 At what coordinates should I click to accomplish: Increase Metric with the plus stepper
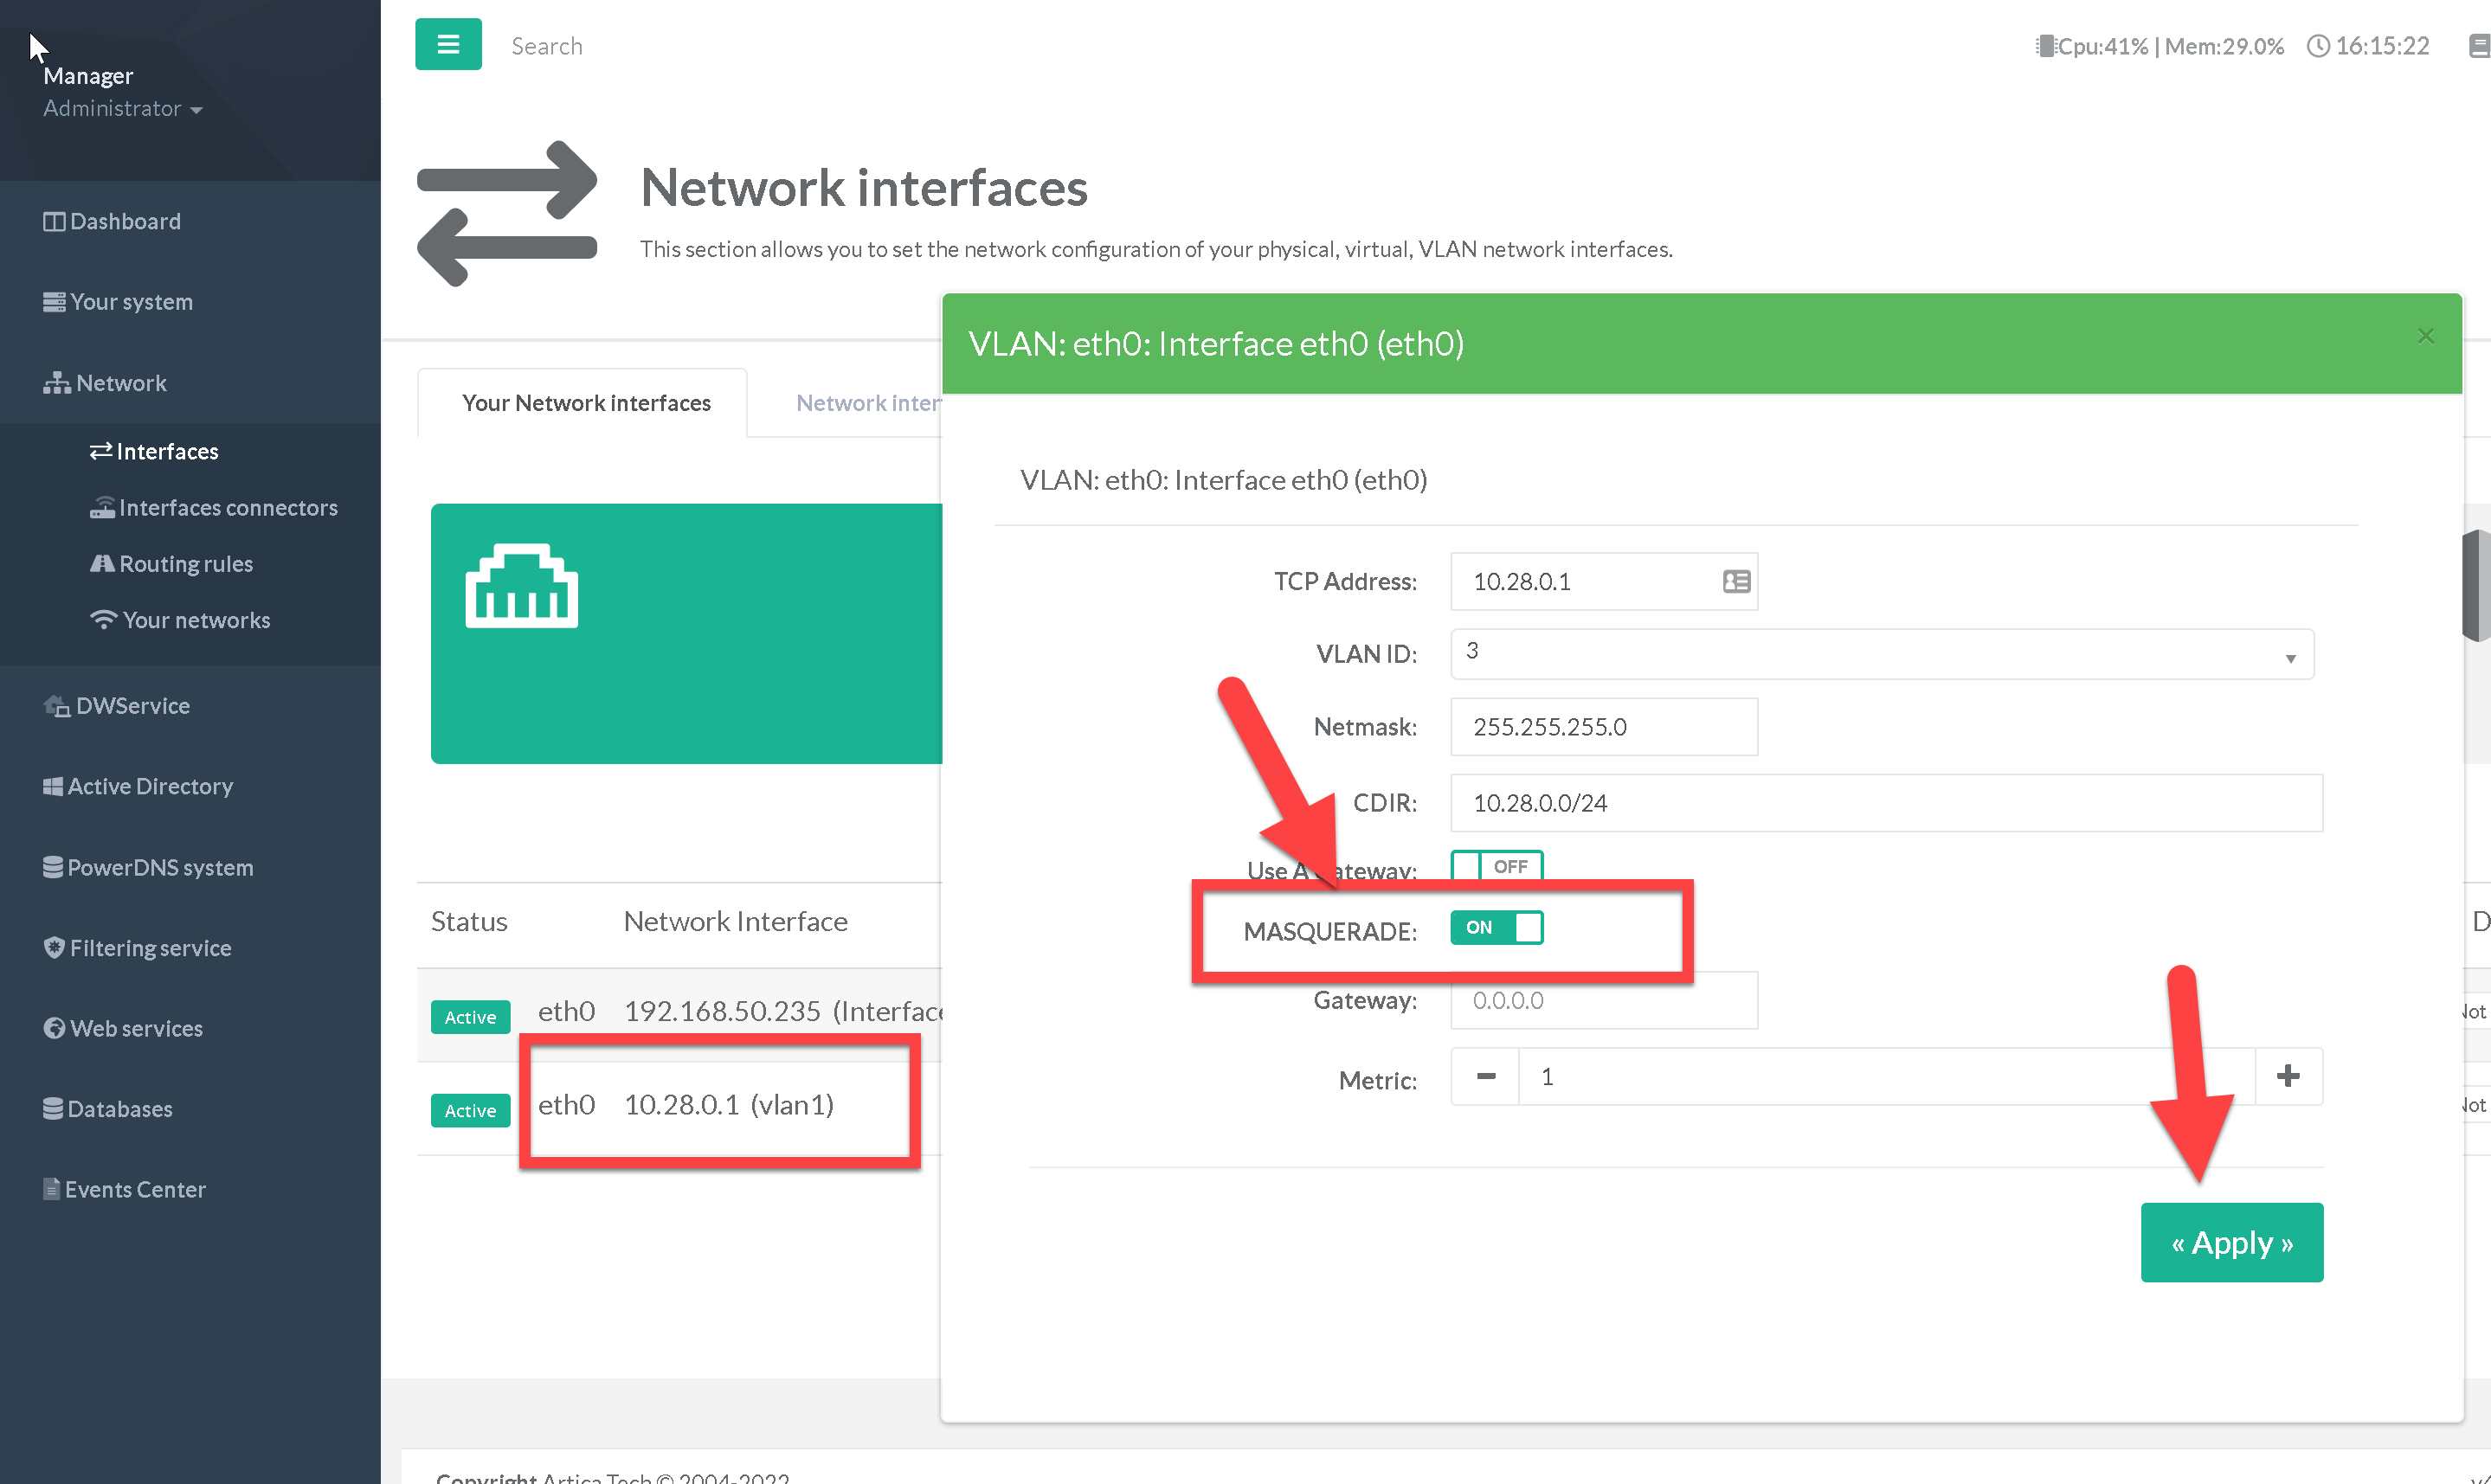click(x=2287, y=1077)
